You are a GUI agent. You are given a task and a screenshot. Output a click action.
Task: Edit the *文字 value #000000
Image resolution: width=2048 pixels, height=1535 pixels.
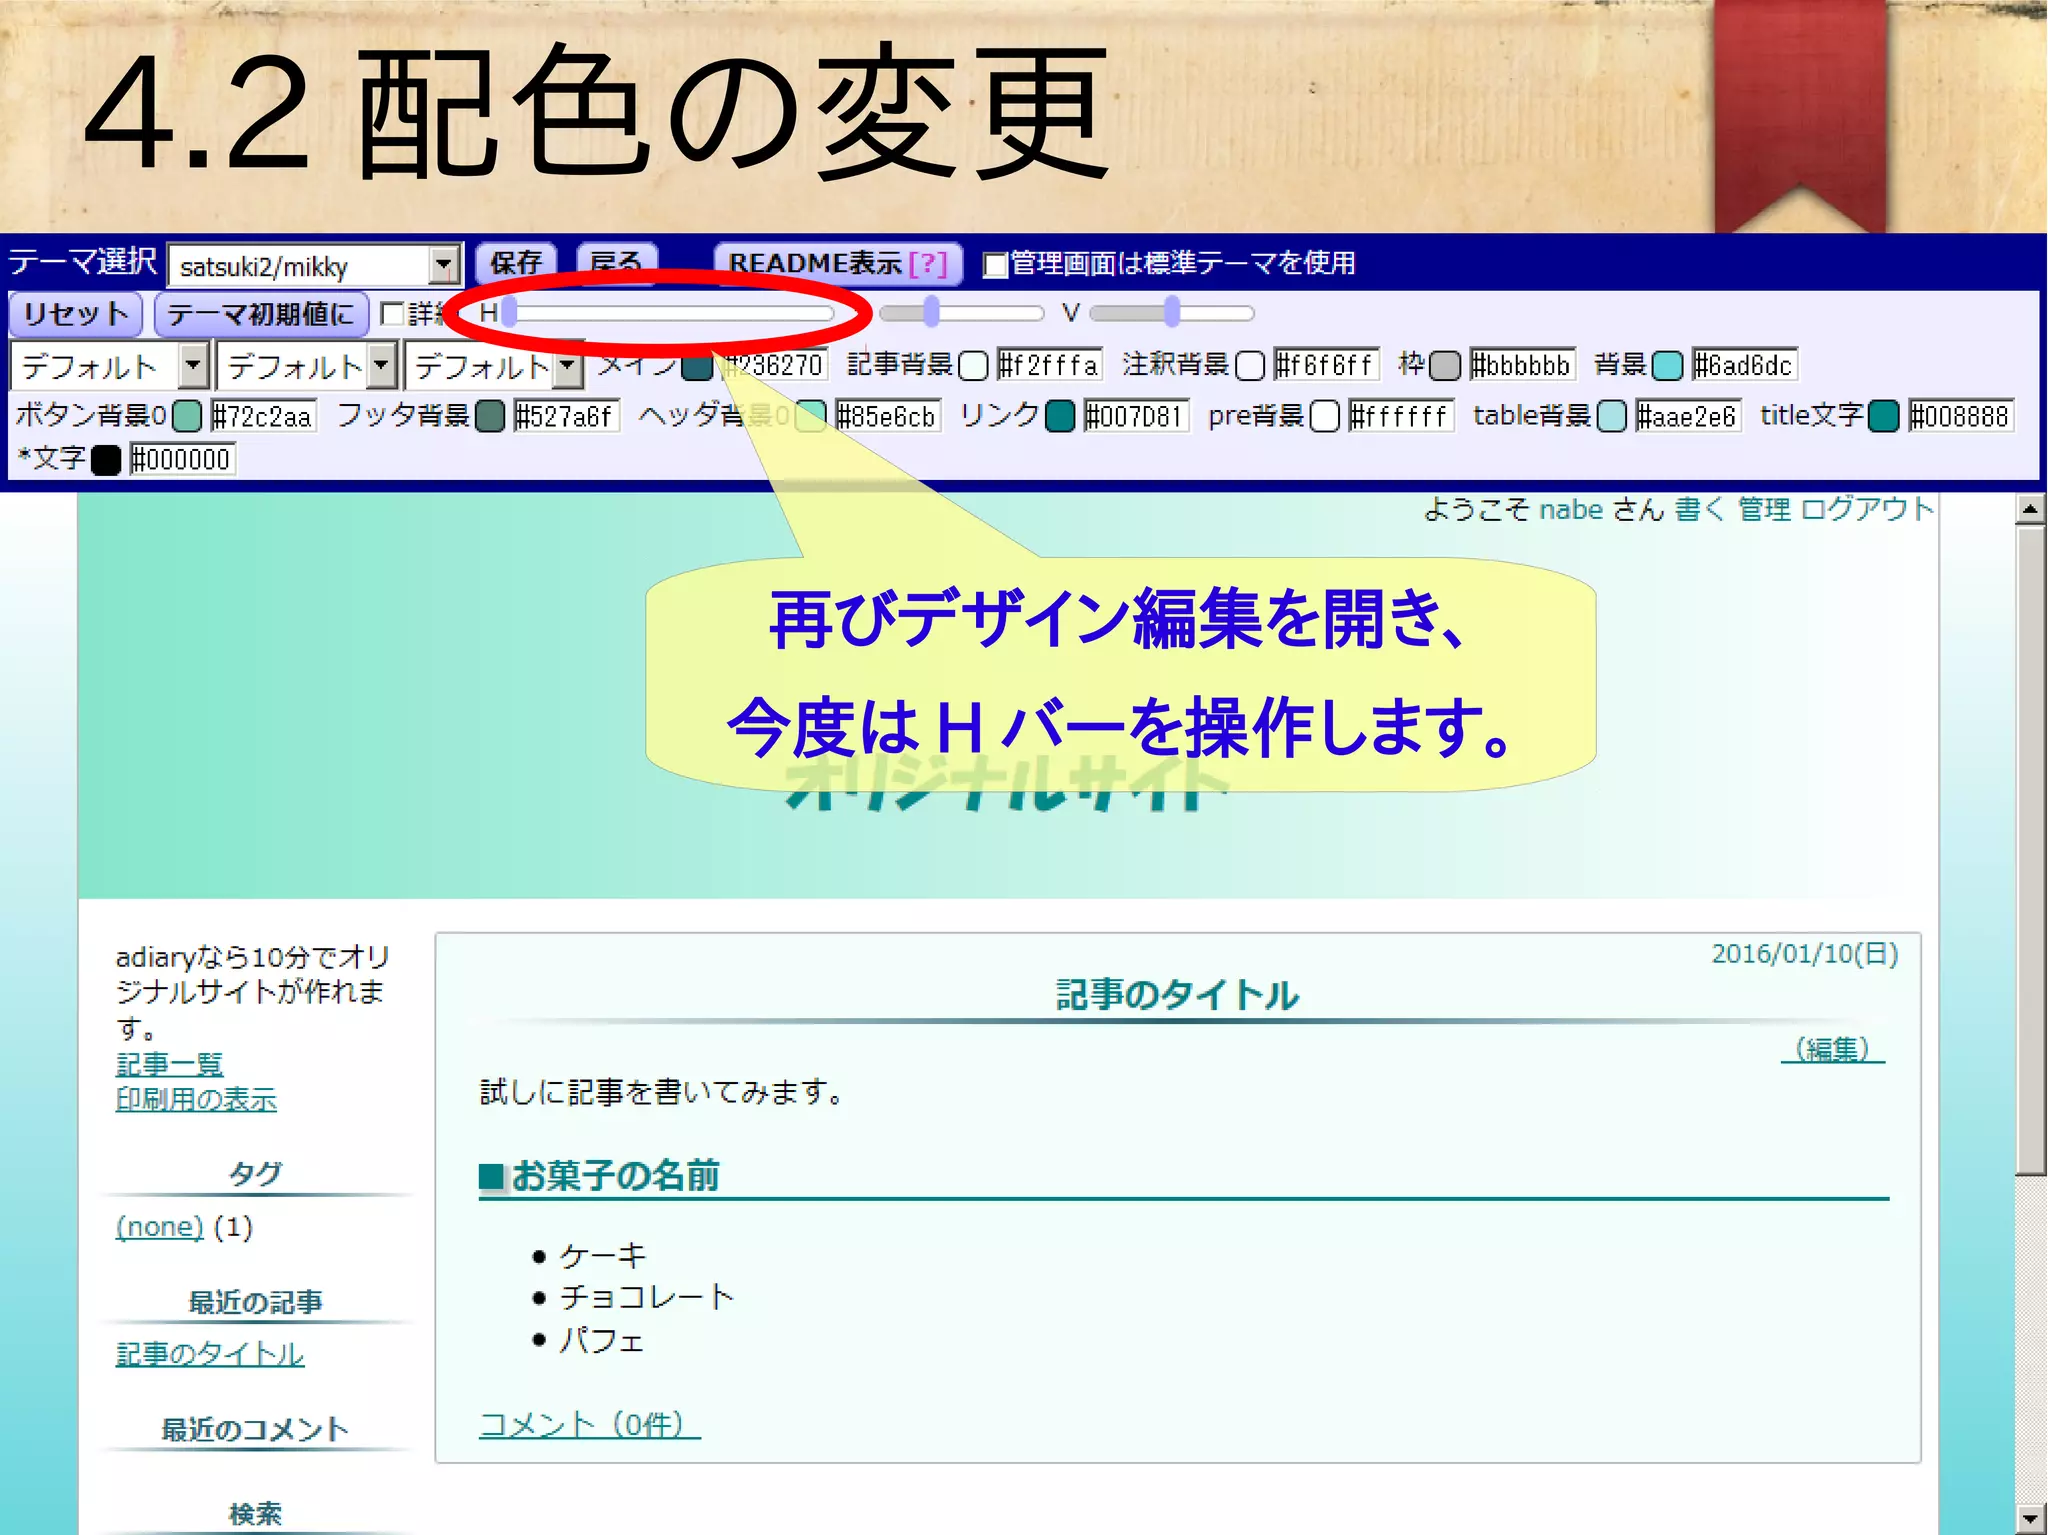click(182, 460)
